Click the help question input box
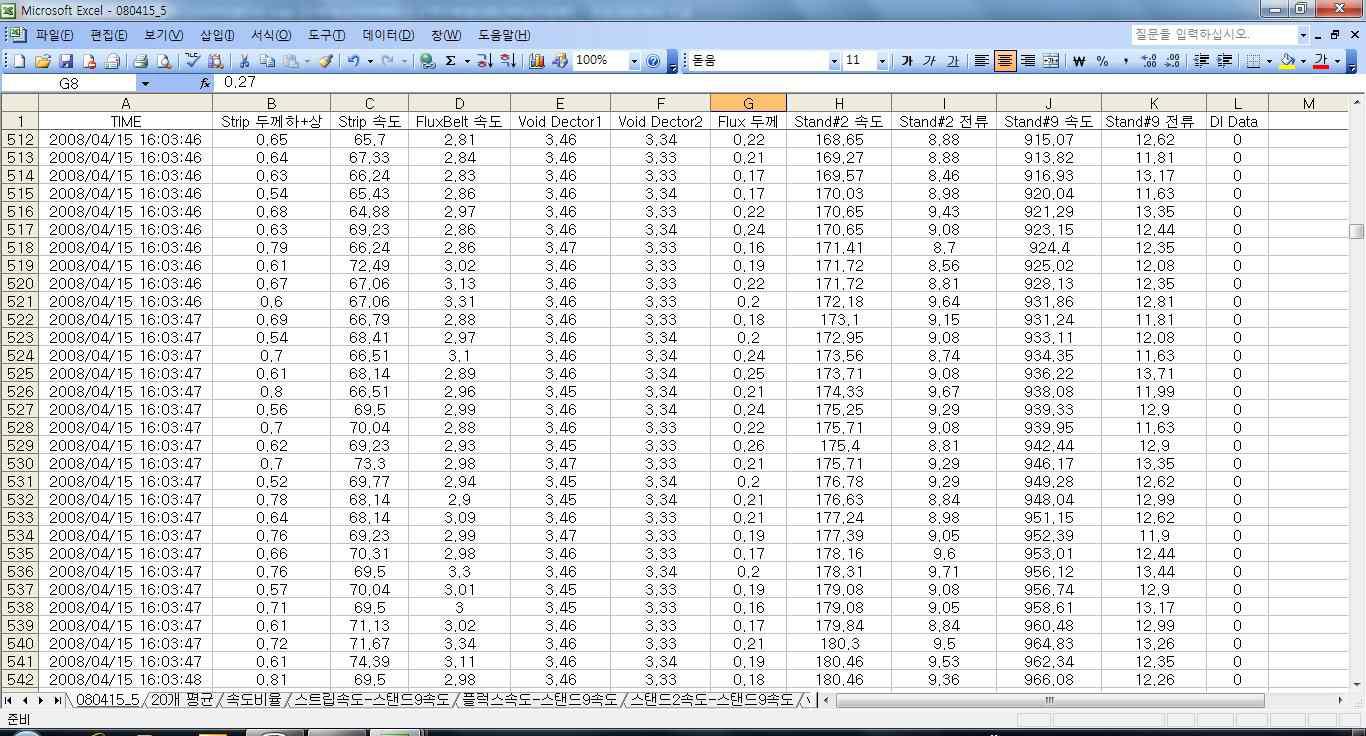 (x=1214, y=34)
